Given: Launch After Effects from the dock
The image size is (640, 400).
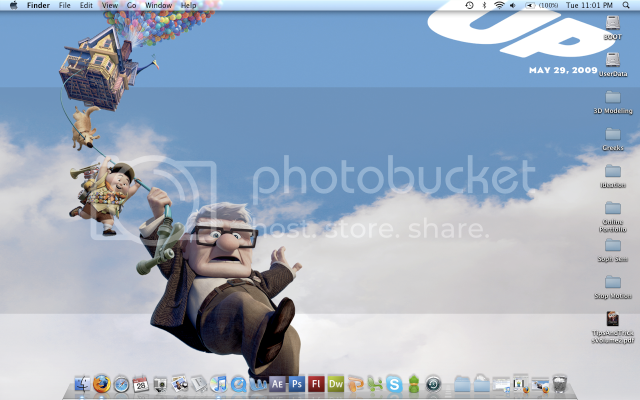Looking at the screenshot, I should click(x=277, y=384).
